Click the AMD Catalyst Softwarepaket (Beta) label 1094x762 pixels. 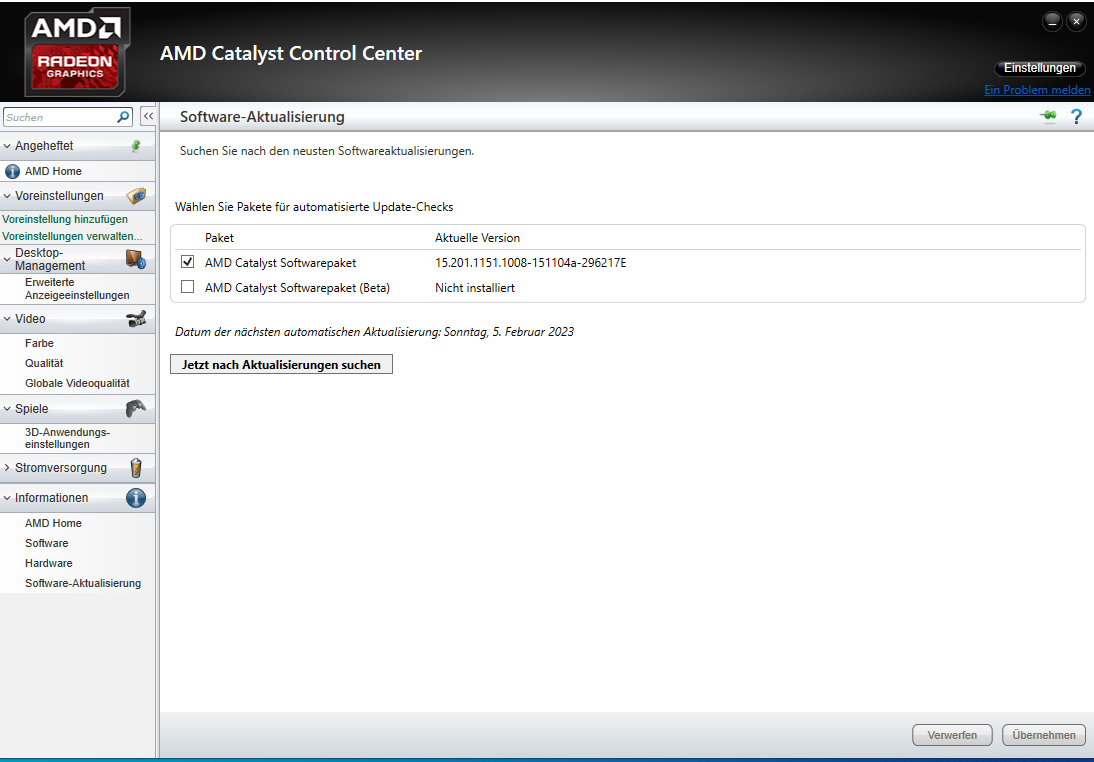point(297,287)
